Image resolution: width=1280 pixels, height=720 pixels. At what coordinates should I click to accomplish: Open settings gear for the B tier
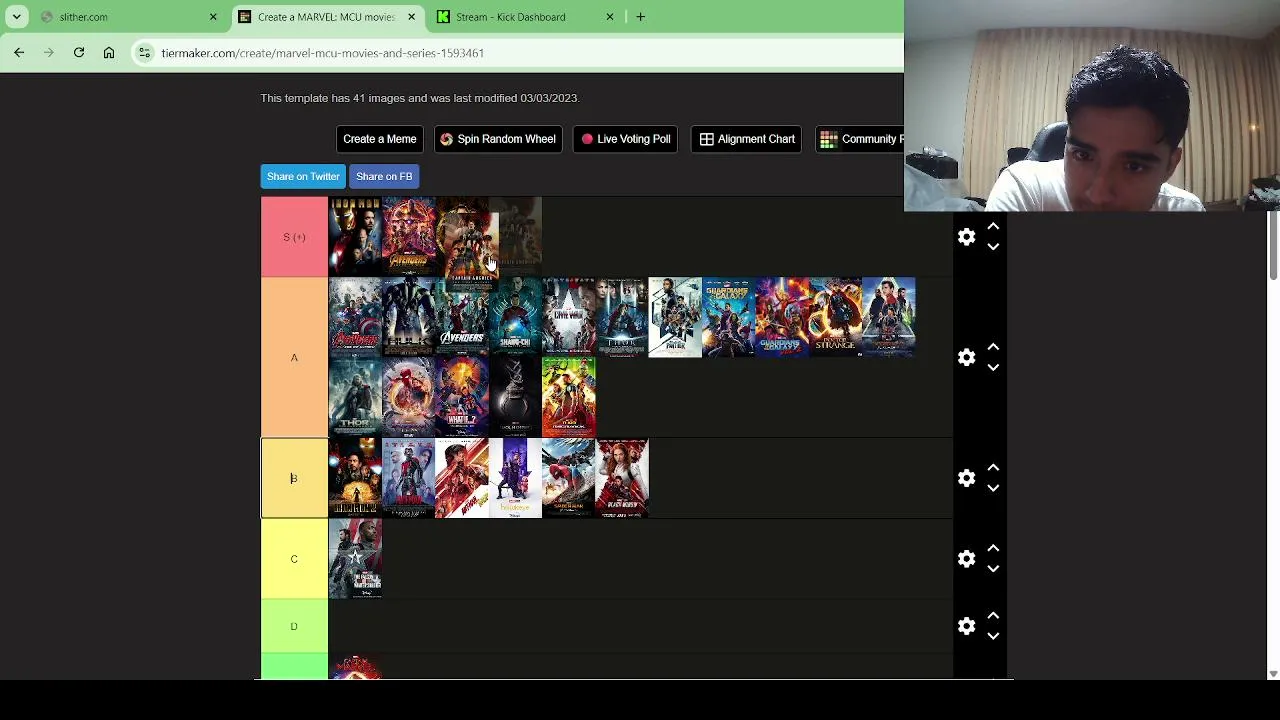(x=966, y=478)
